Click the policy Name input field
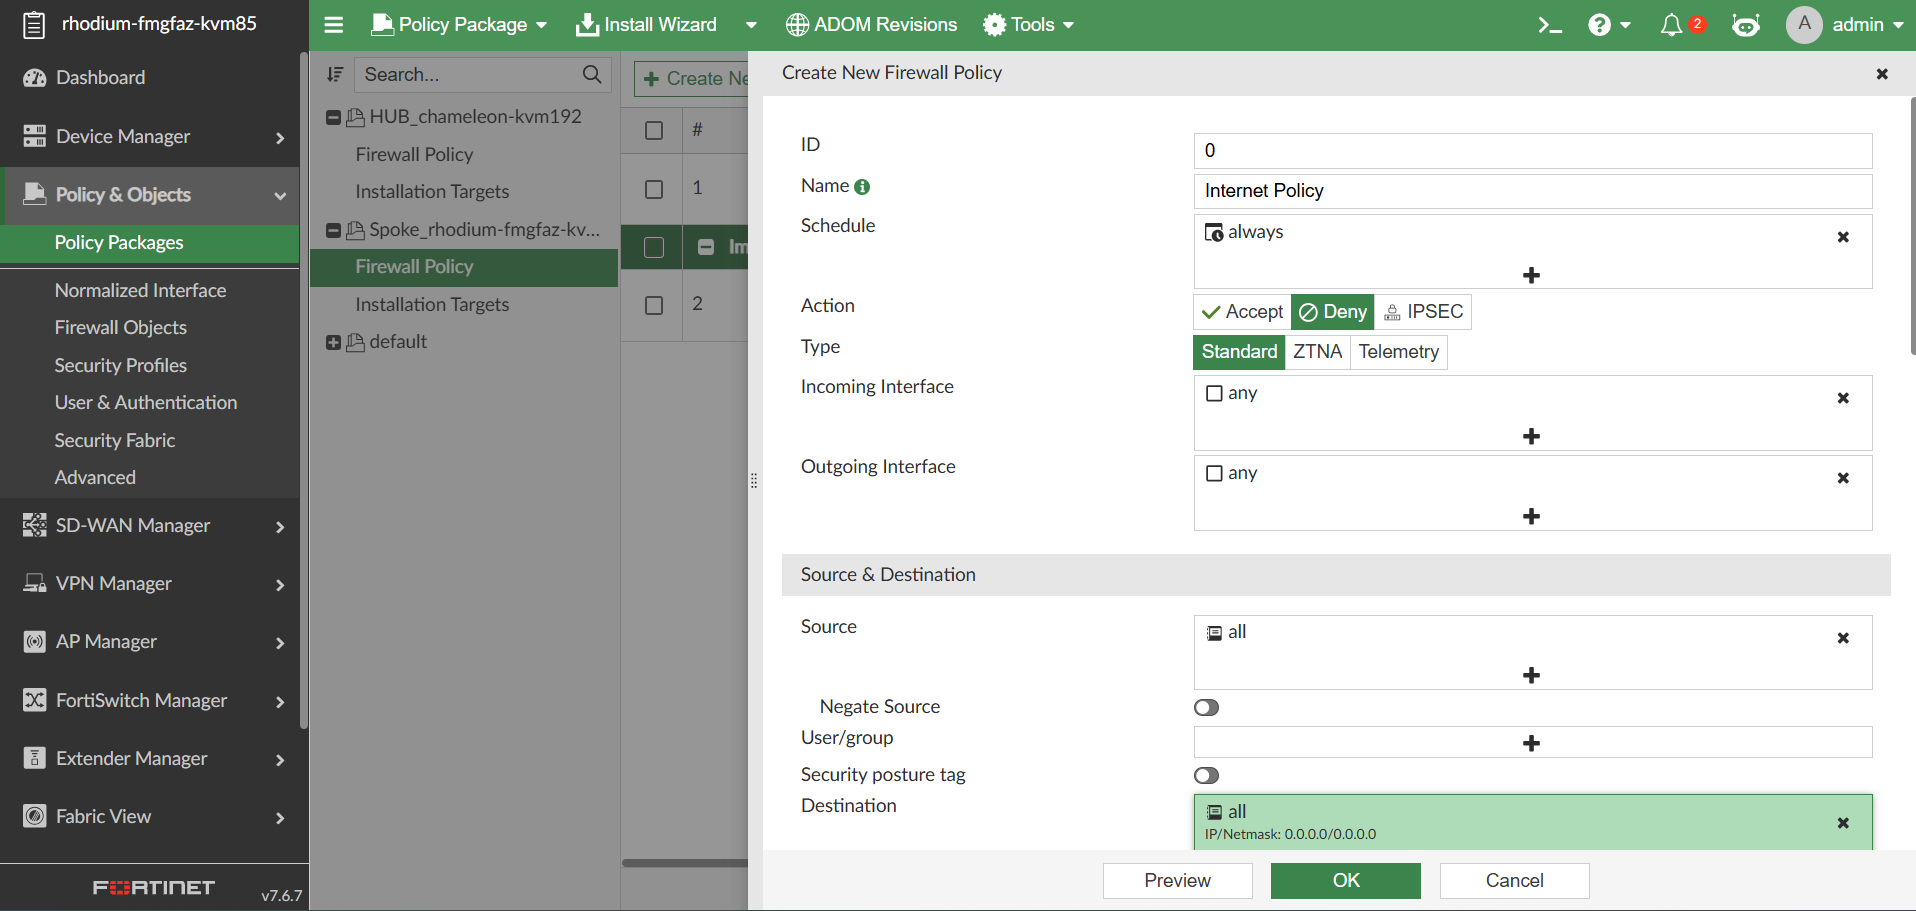 tap(1533, 191)
